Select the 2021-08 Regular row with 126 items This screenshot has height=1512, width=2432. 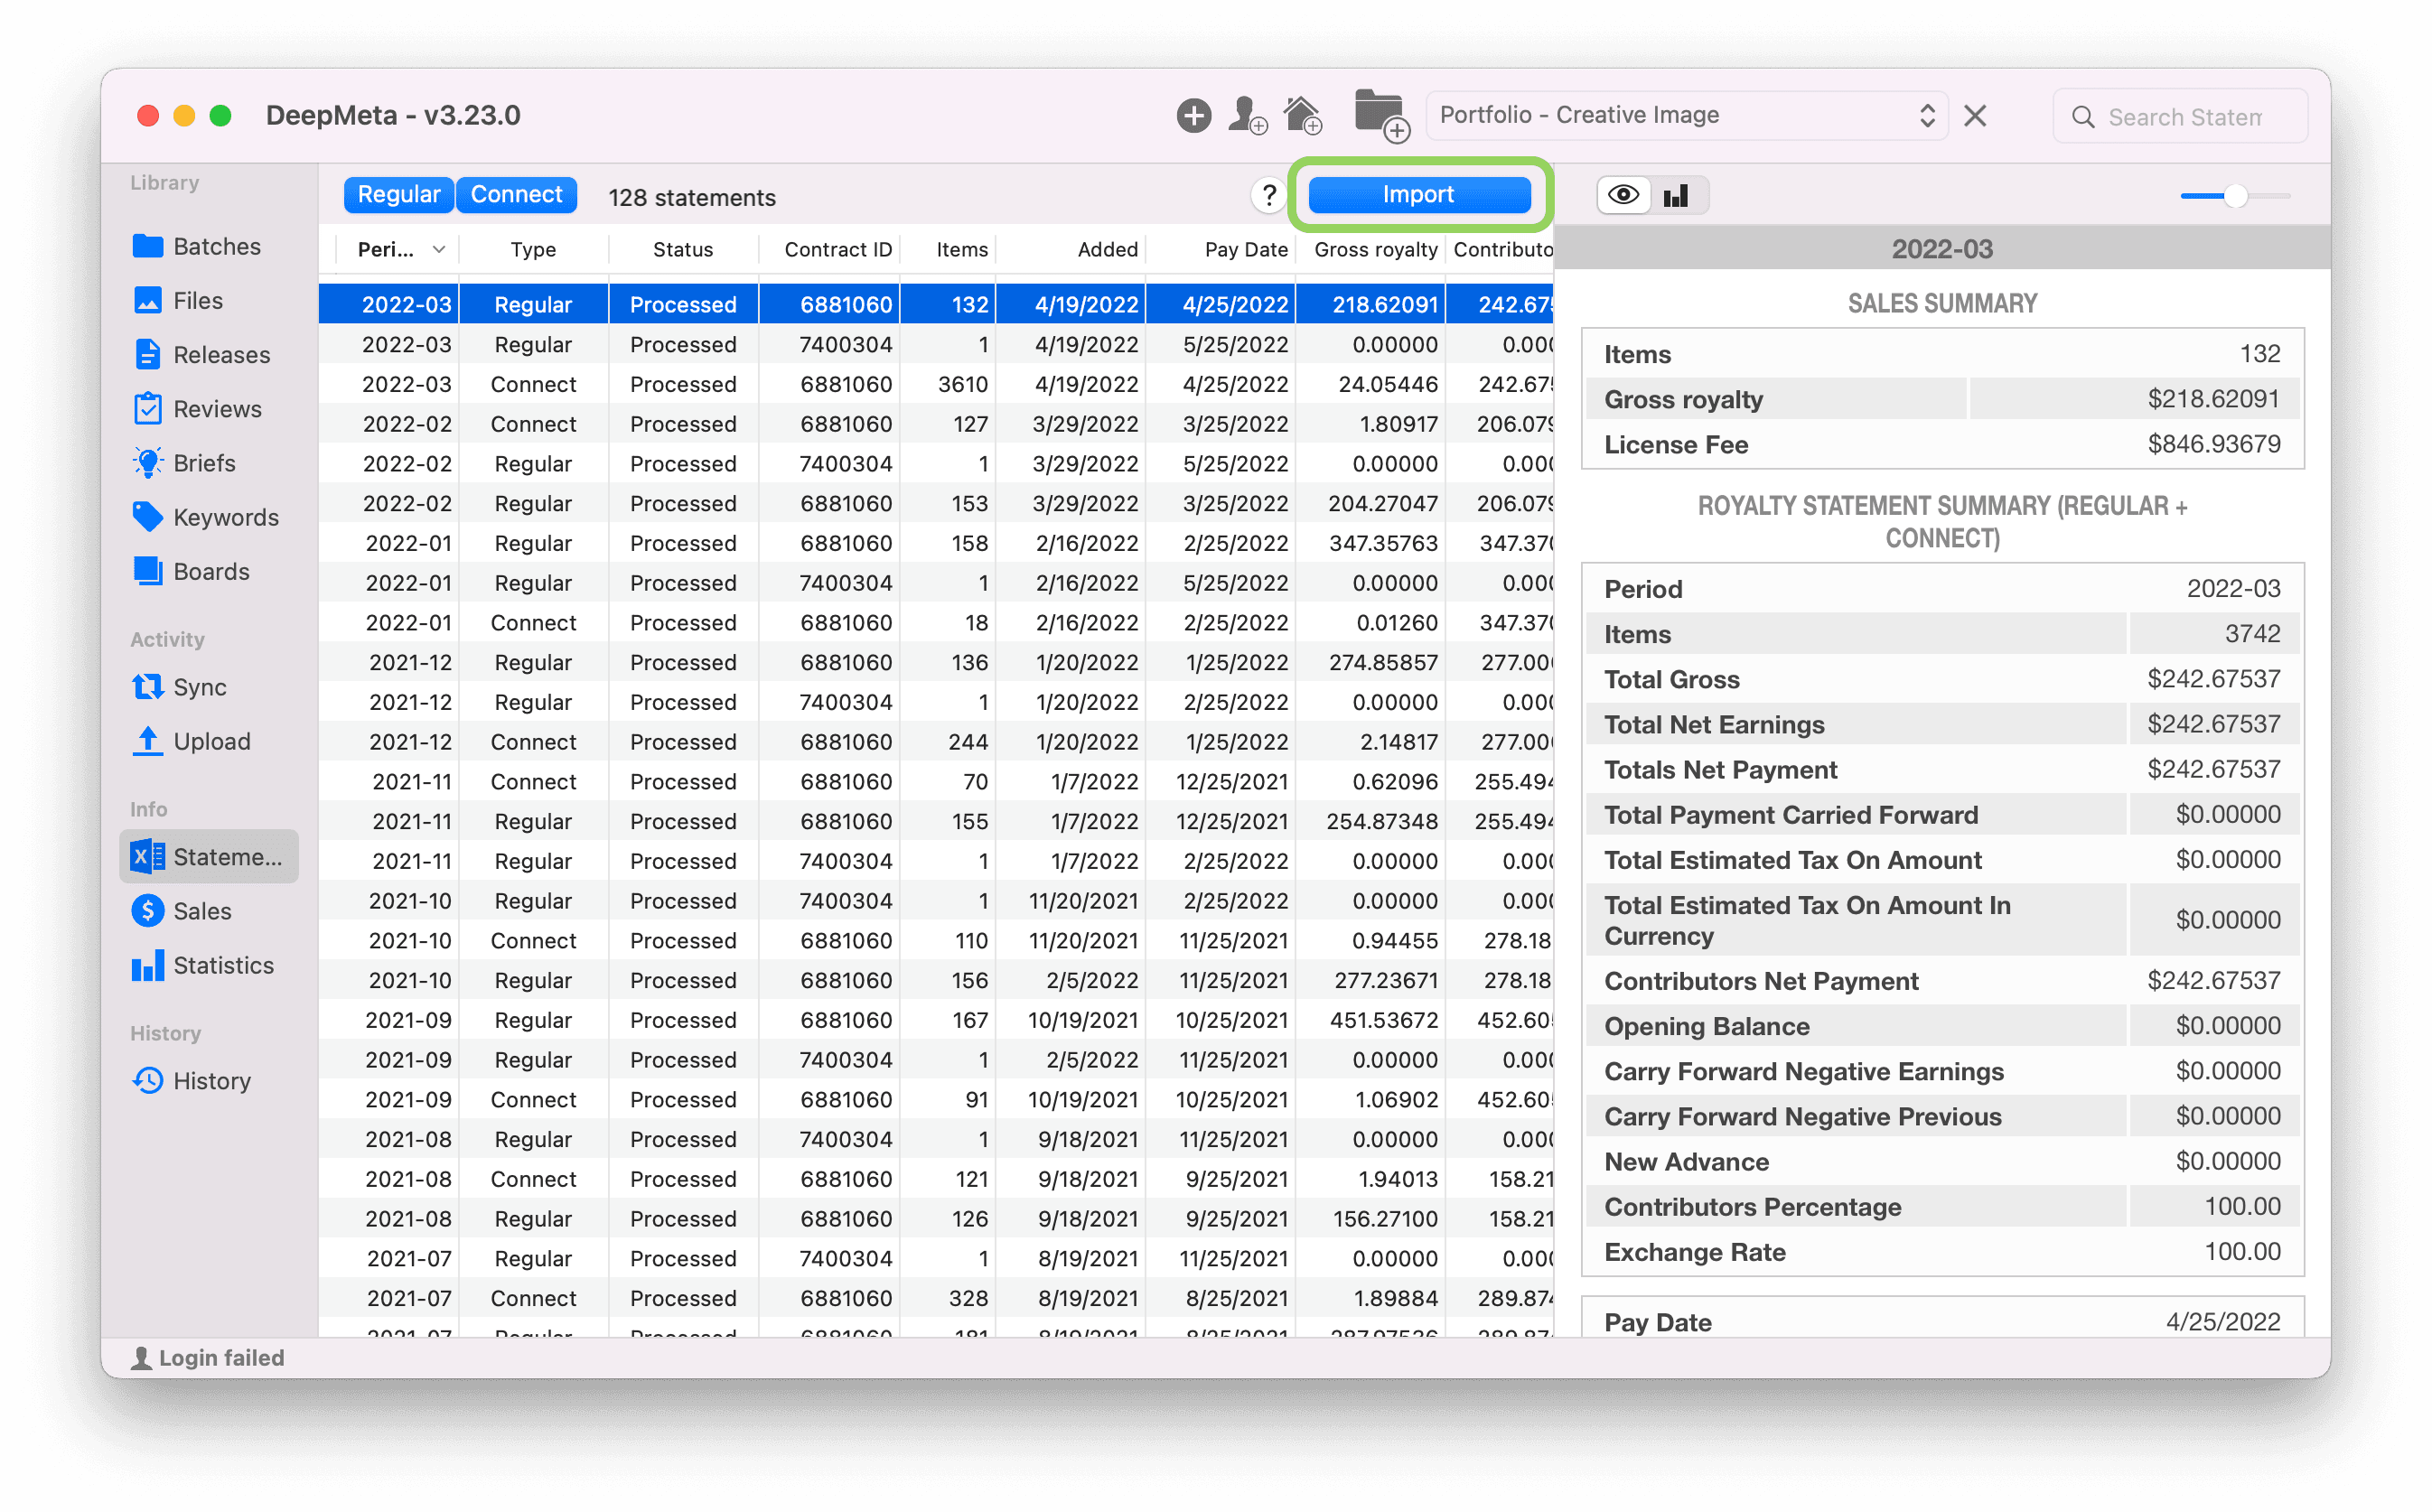936,1218
